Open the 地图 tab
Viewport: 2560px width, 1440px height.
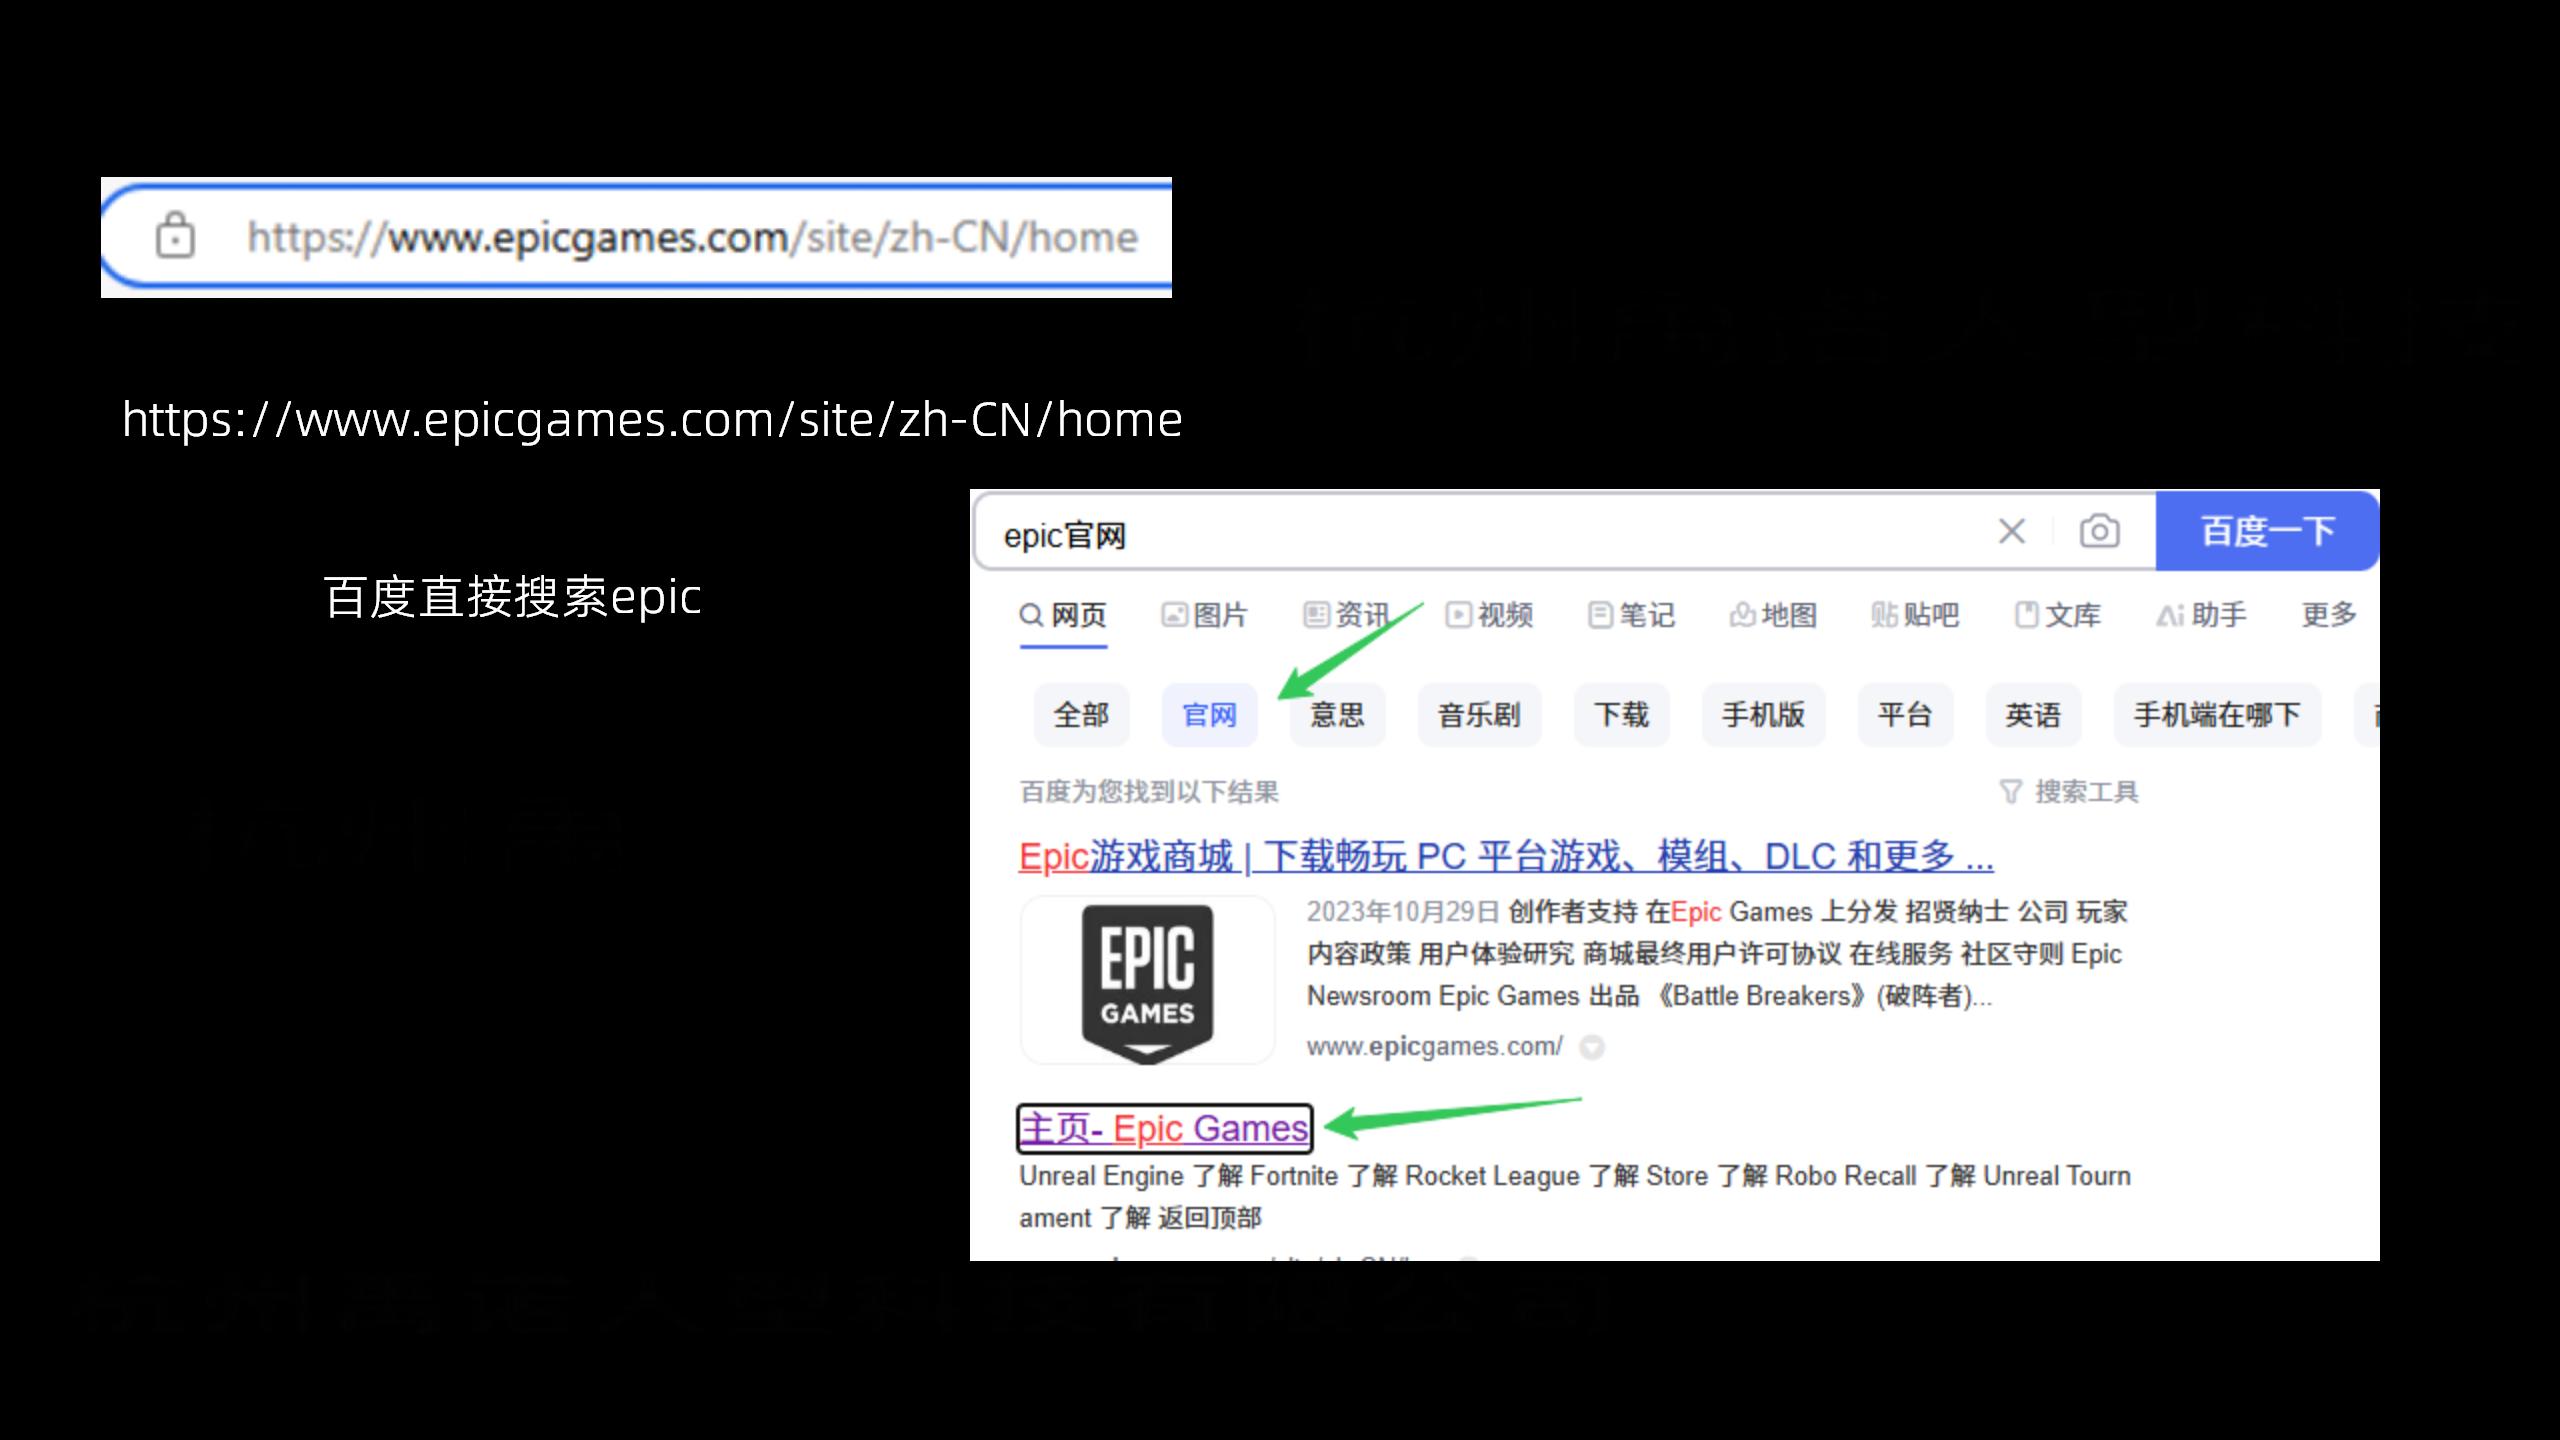coord(1773,615)
